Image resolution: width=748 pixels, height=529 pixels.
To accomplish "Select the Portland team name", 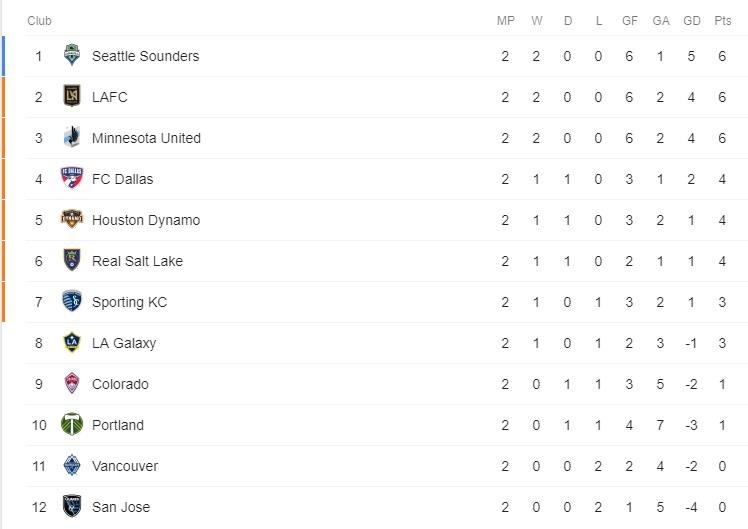I will coord(118,425).
